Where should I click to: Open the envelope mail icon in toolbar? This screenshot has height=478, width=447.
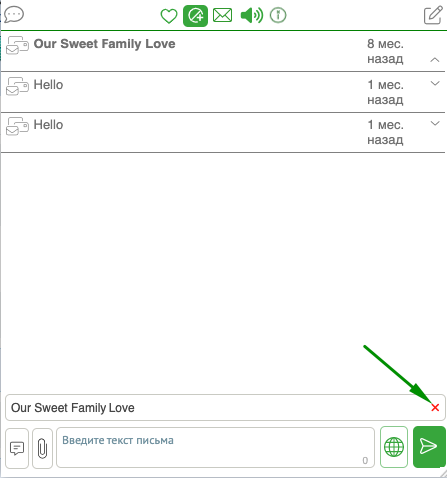pos(222,15)
